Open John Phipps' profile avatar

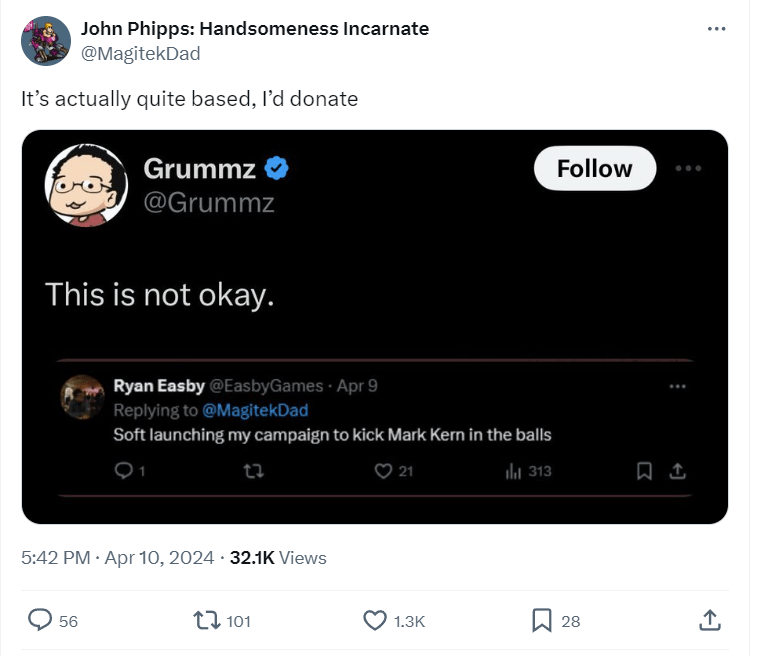click(45, 41)
